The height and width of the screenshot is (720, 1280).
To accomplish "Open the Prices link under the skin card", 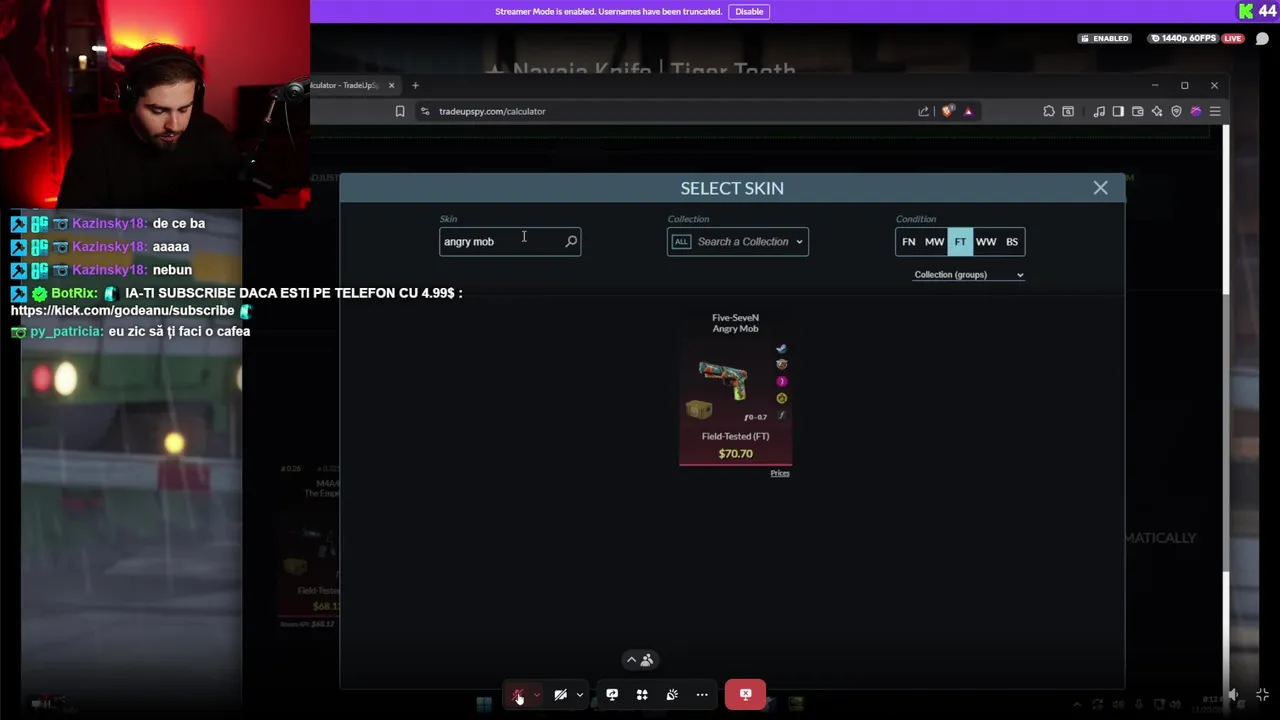I will pyautogui.click(x=780, y=473).
